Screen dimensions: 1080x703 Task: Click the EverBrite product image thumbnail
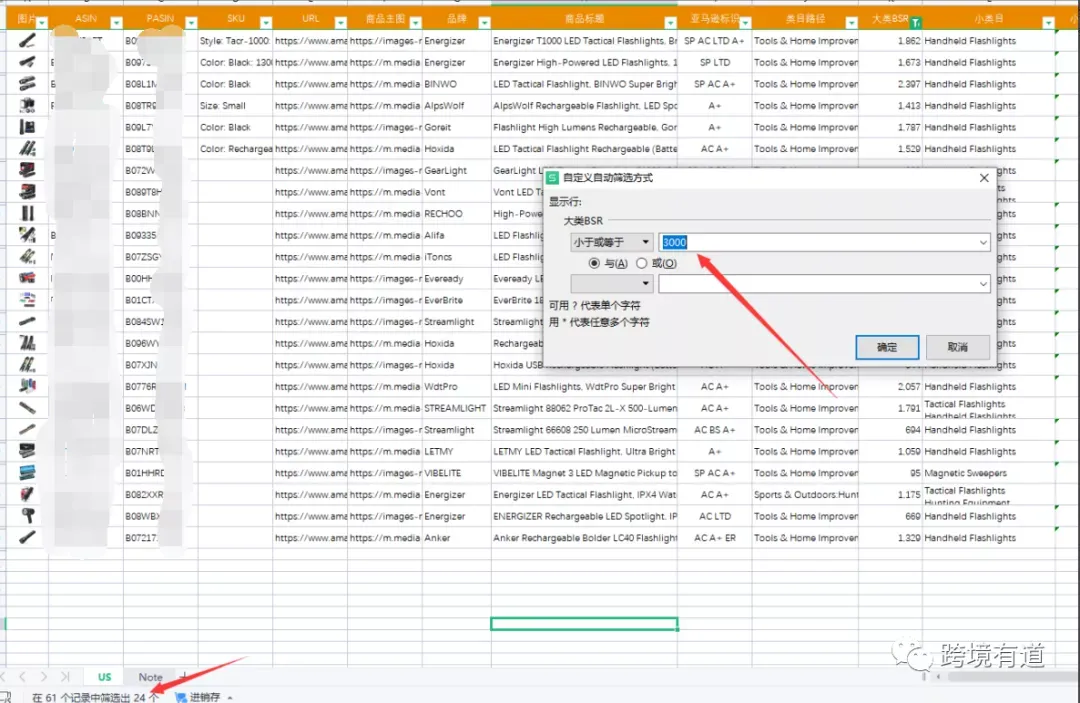(x=27, y=300)
